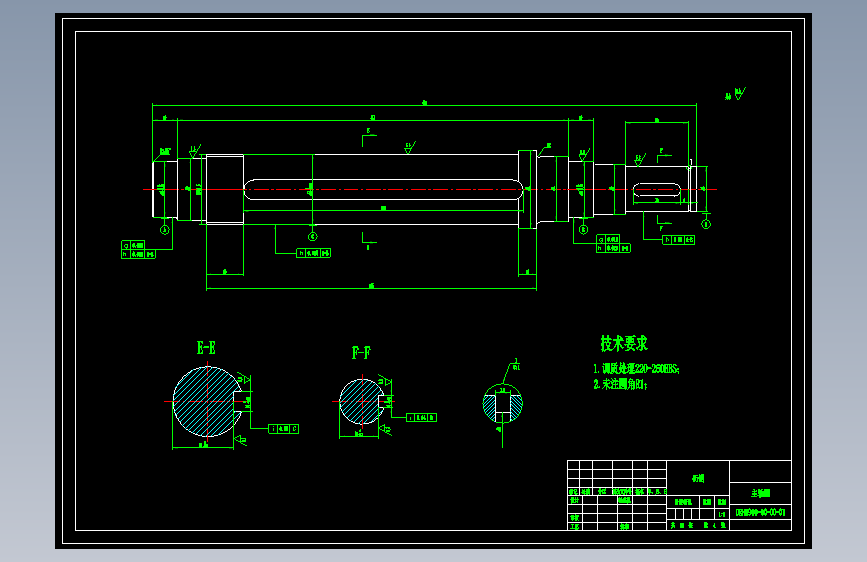Click the tolerance frame beside E-E section

point(284,429)
